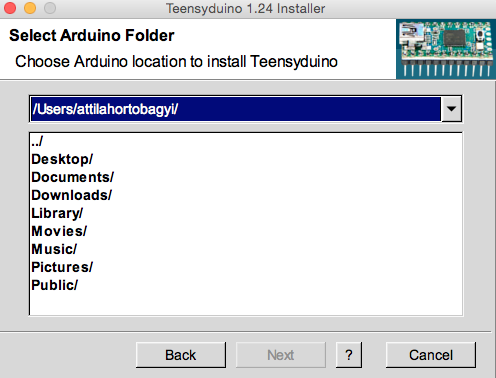This screenshot has width=496, height=378.
Task: Click the Teensy board image
Action: point(446,49)
